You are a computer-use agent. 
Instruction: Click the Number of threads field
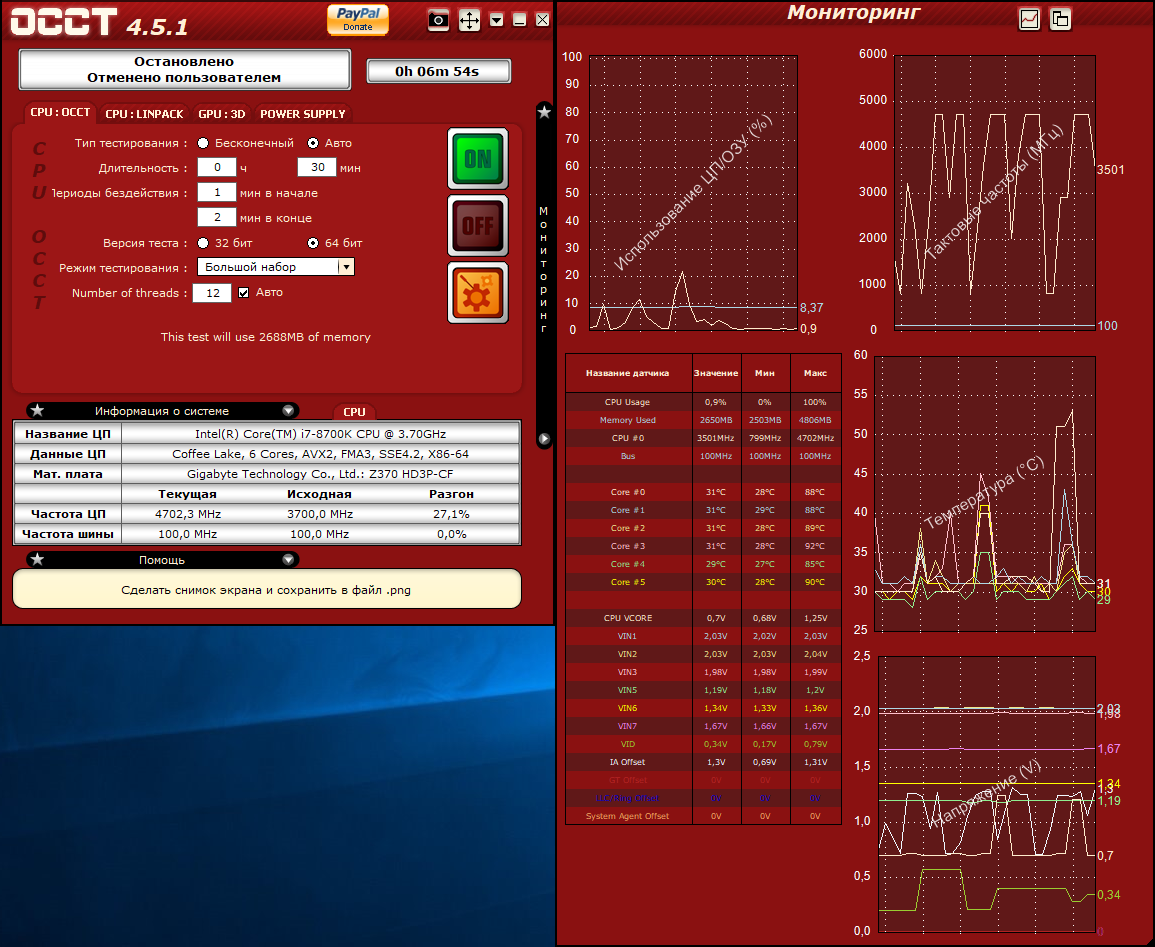(212, 293)
